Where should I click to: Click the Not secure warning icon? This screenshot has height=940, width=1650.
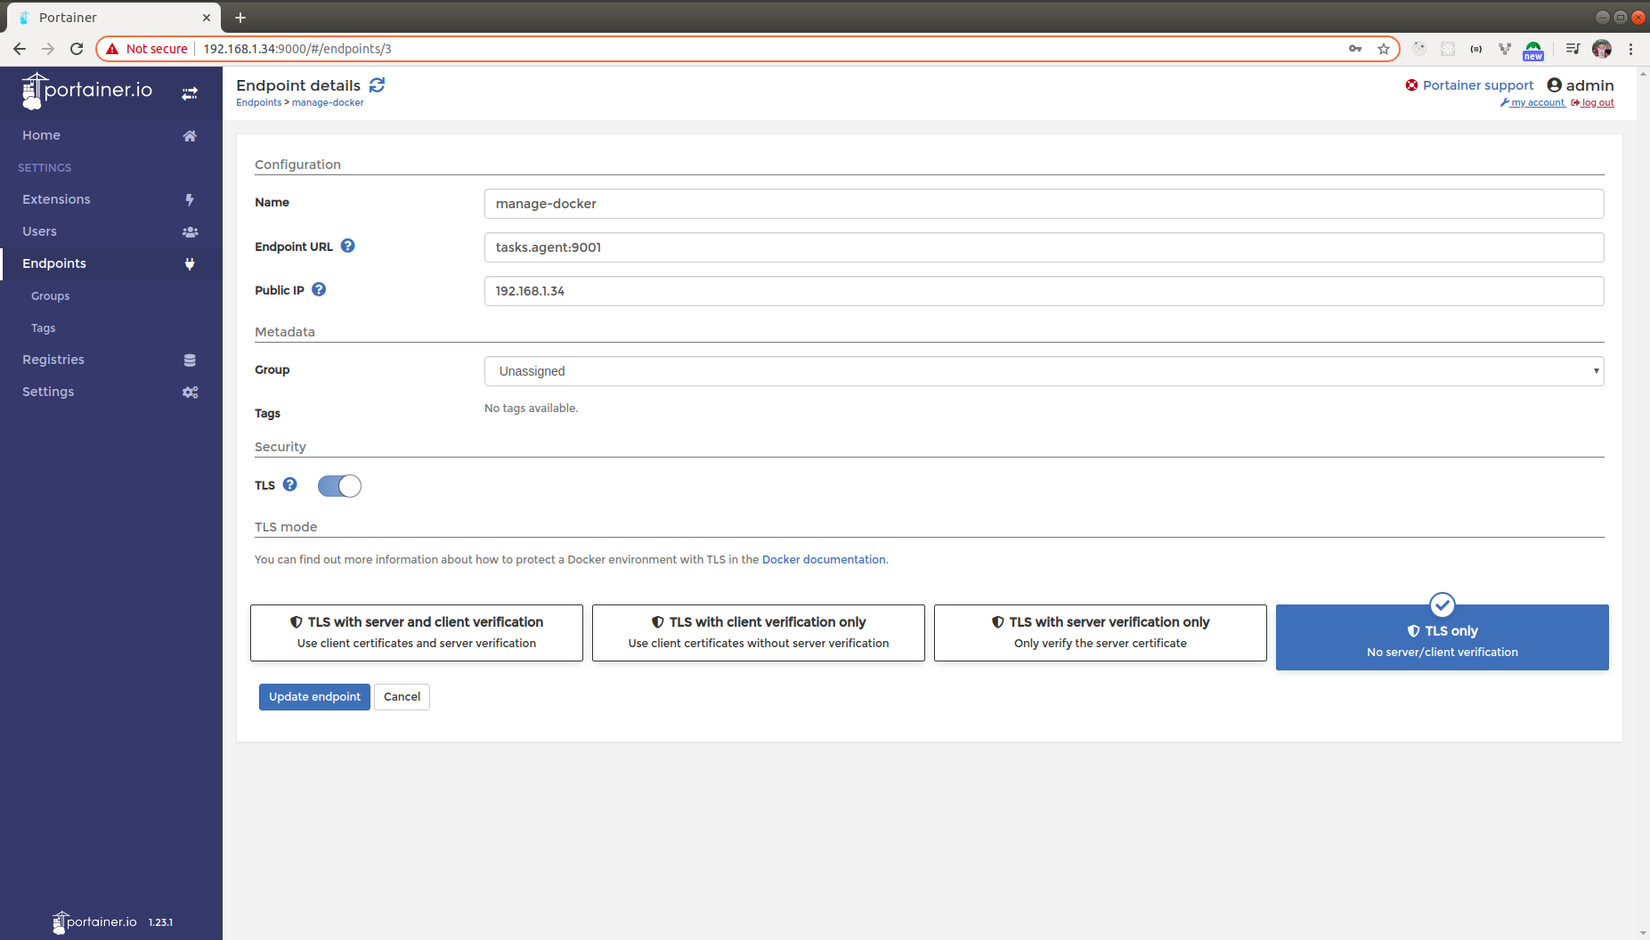tap(112, 48)
